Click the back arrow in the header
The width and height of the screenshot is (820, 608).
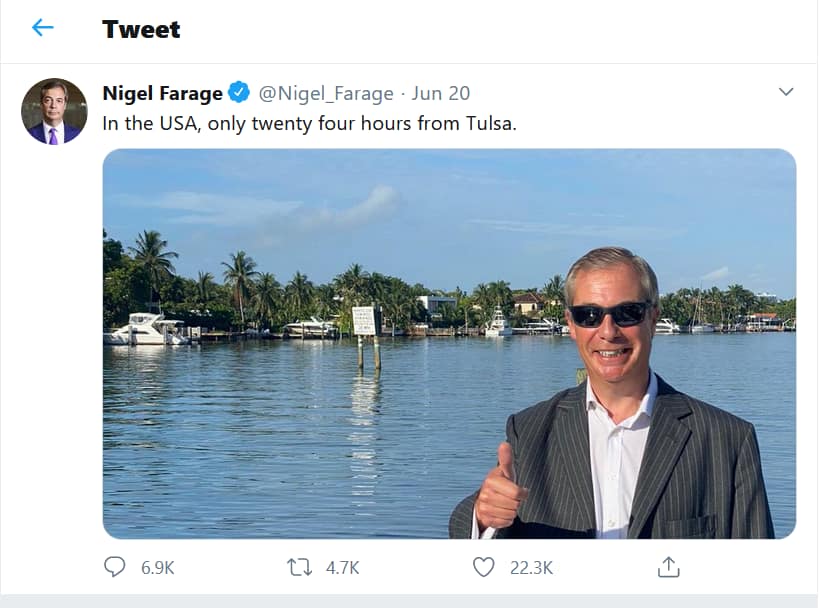[x=42, y=28]
